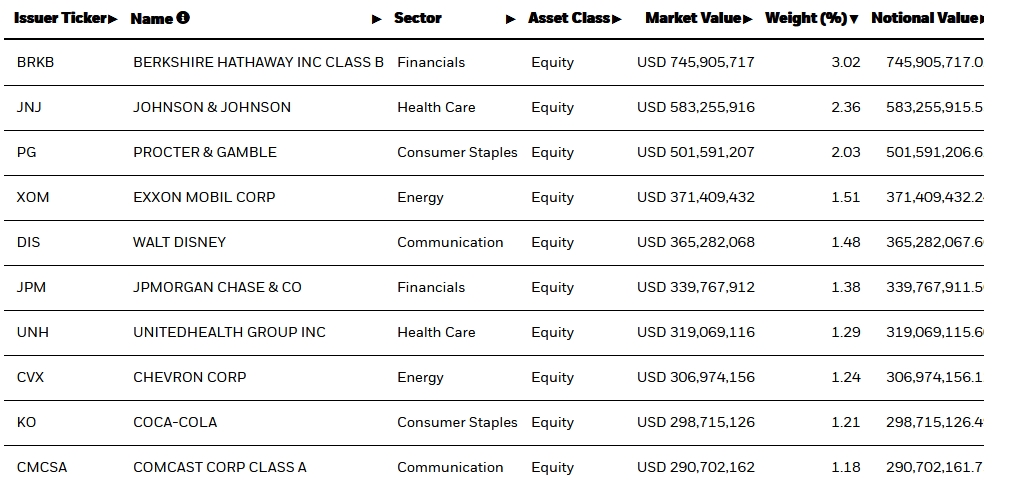The height and width of the screenshot is (485, 1014).
Task: Select the Procter & Gamble row name
Action: [x=205, y=152]
